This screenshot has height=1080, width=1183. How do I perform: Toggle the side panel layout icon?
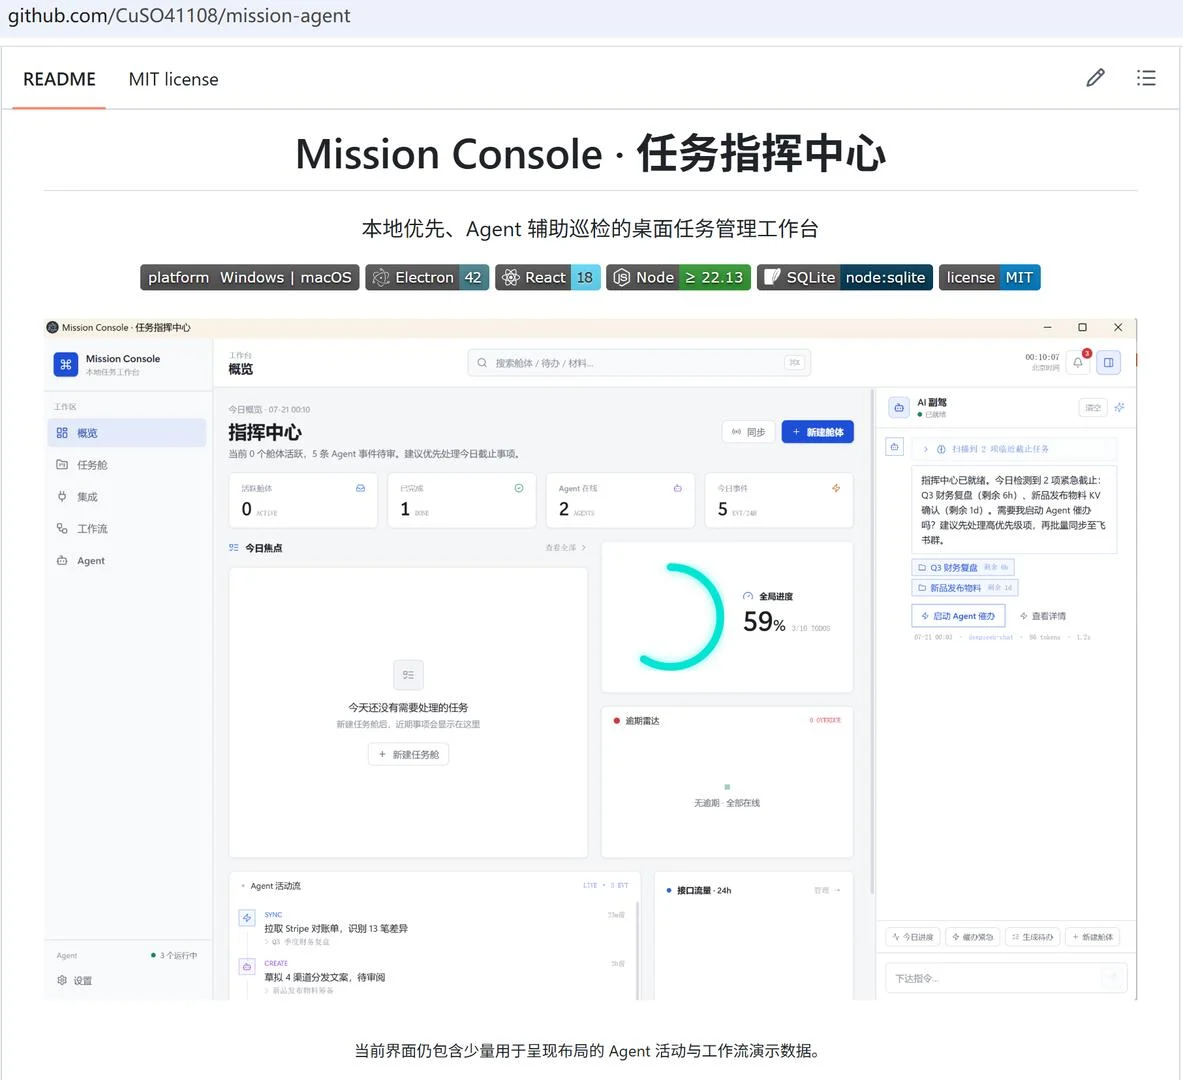pyautogui.click(x=1108, y=362)
